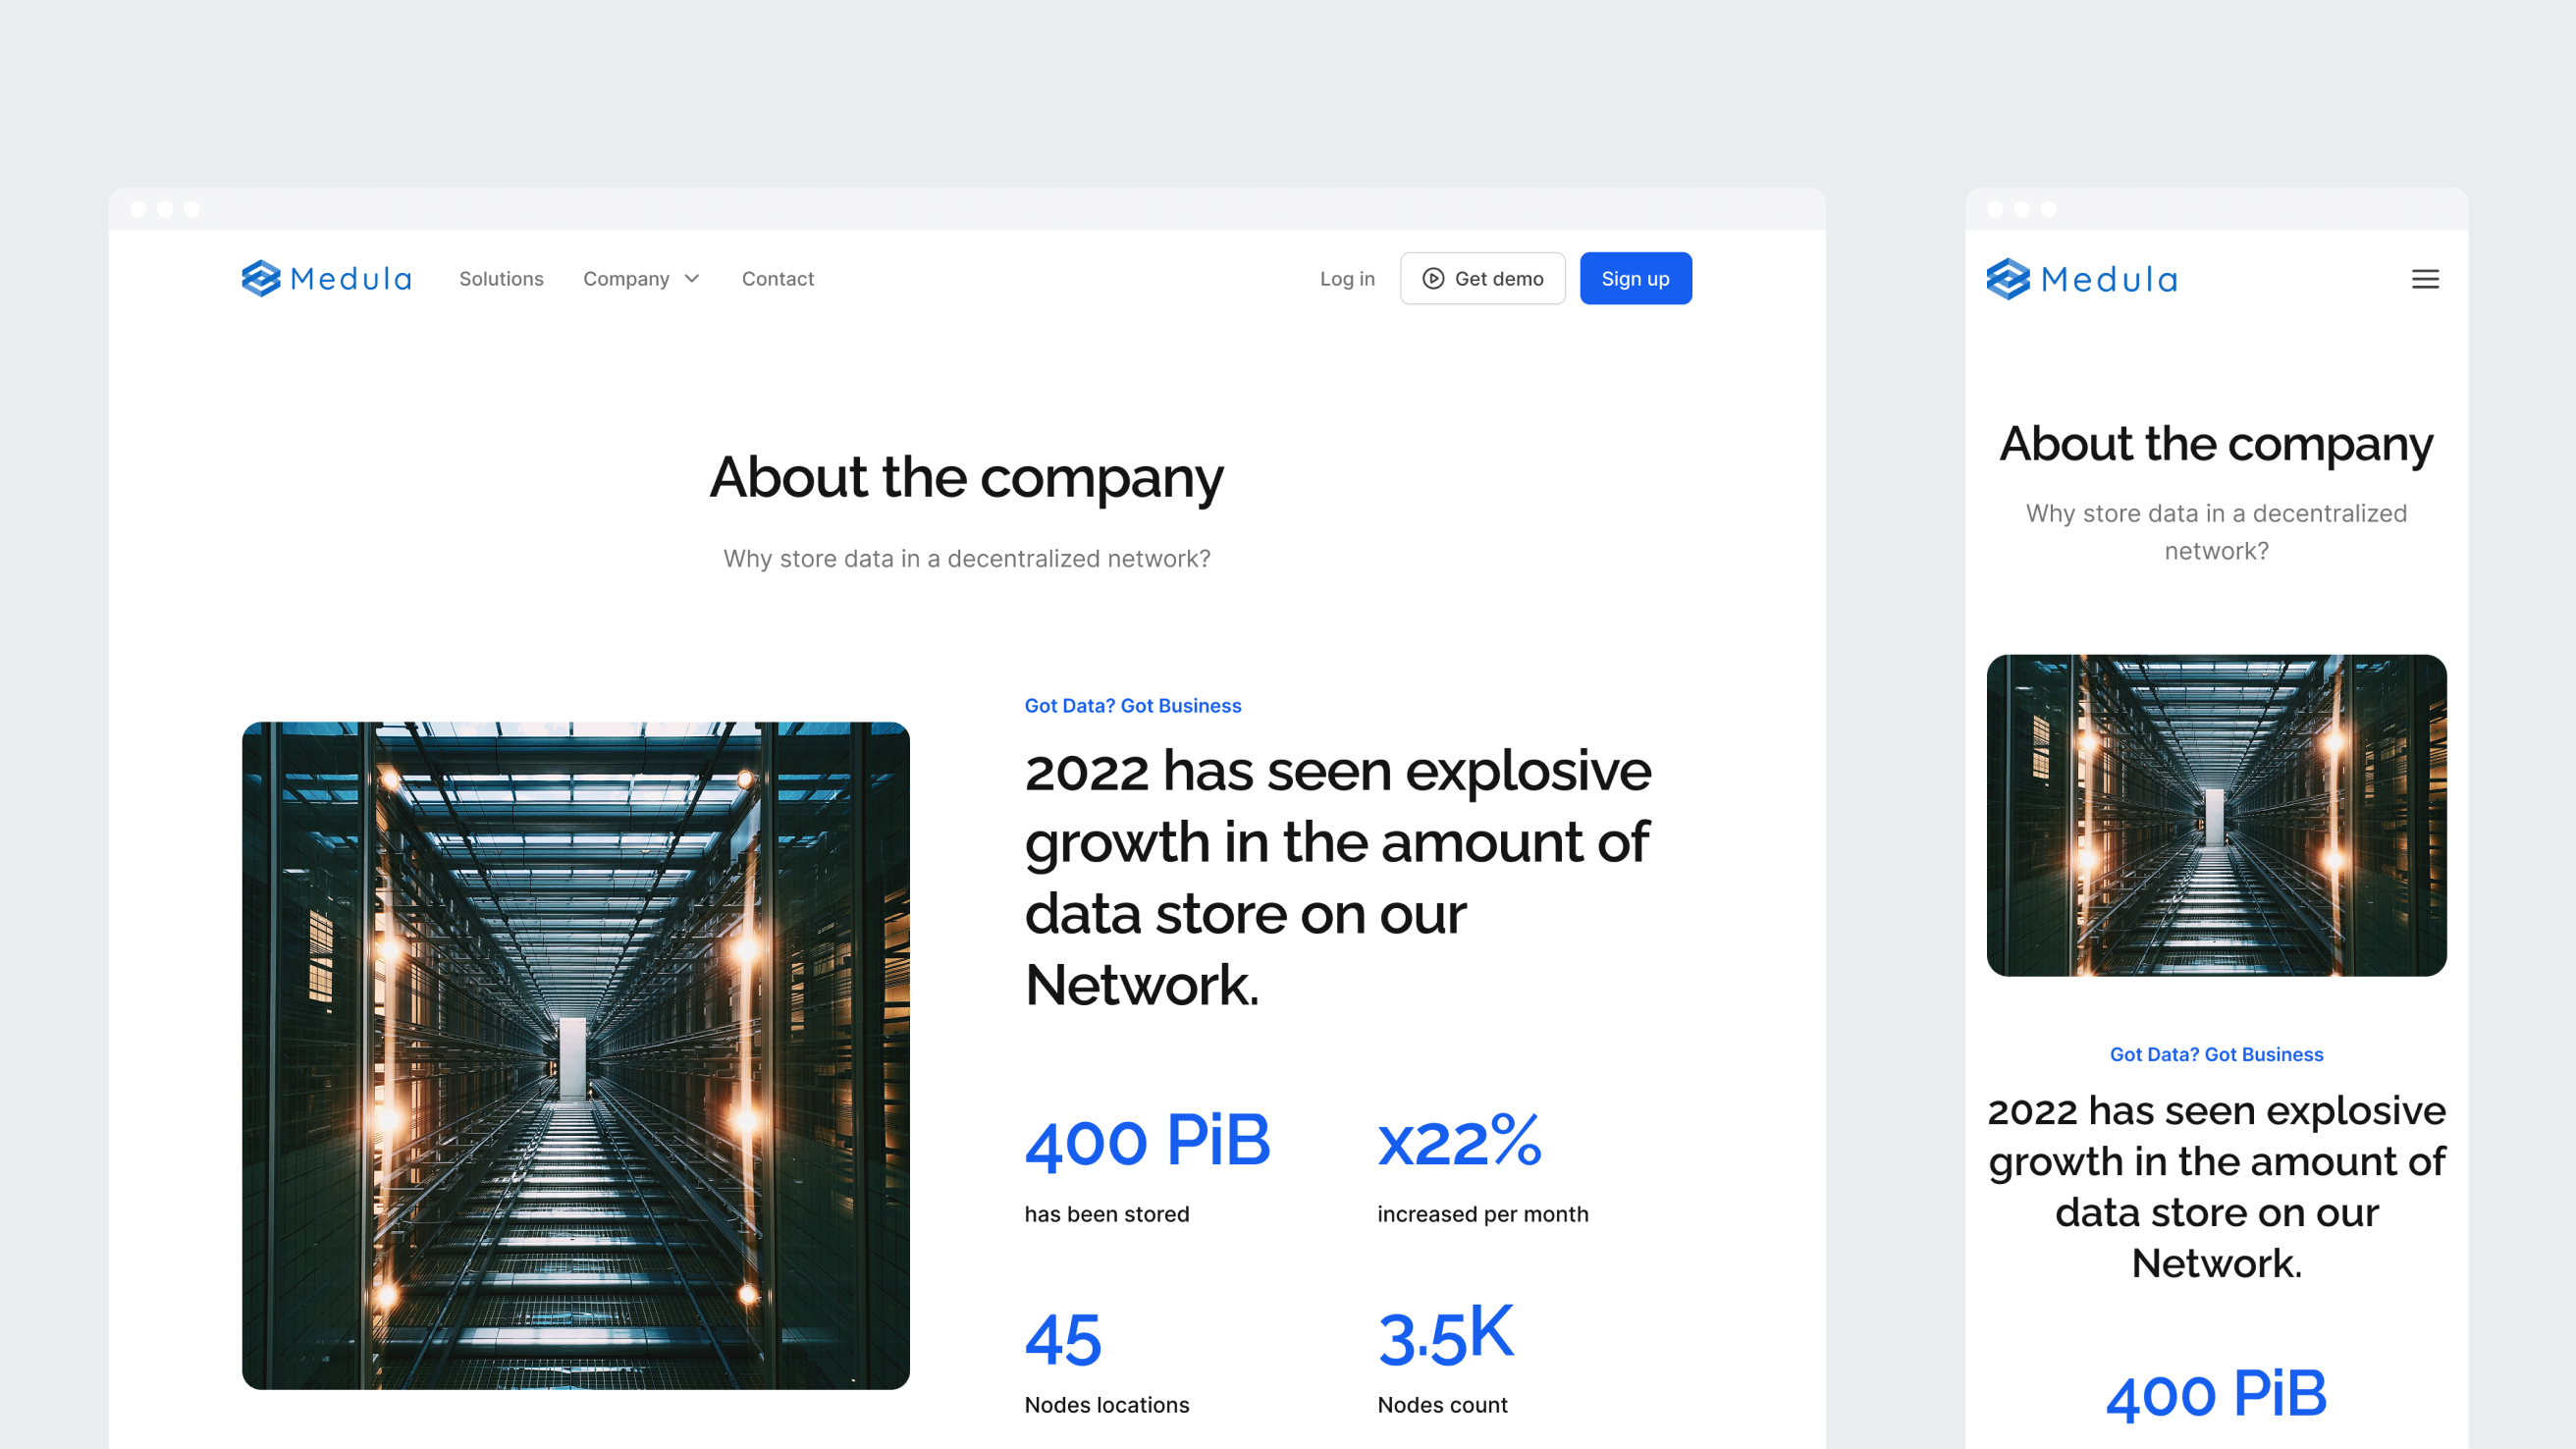Click the play icon in Get demo
Viewport: 2576px width, 1449px height.
click(1433, 278)
